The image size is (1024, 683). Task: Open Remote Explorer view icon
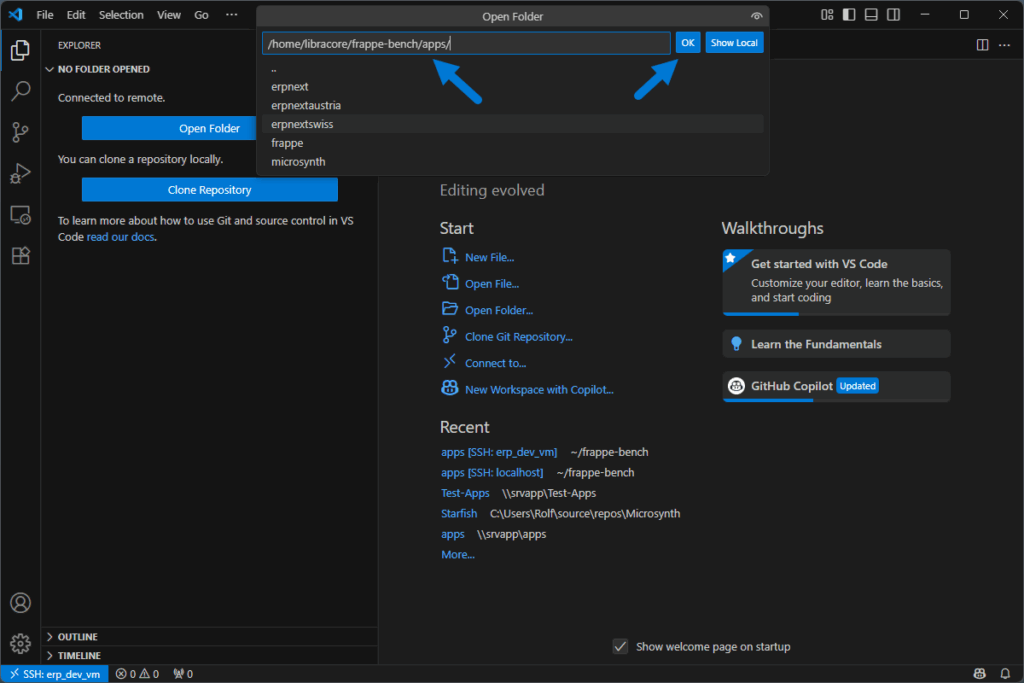20,215
